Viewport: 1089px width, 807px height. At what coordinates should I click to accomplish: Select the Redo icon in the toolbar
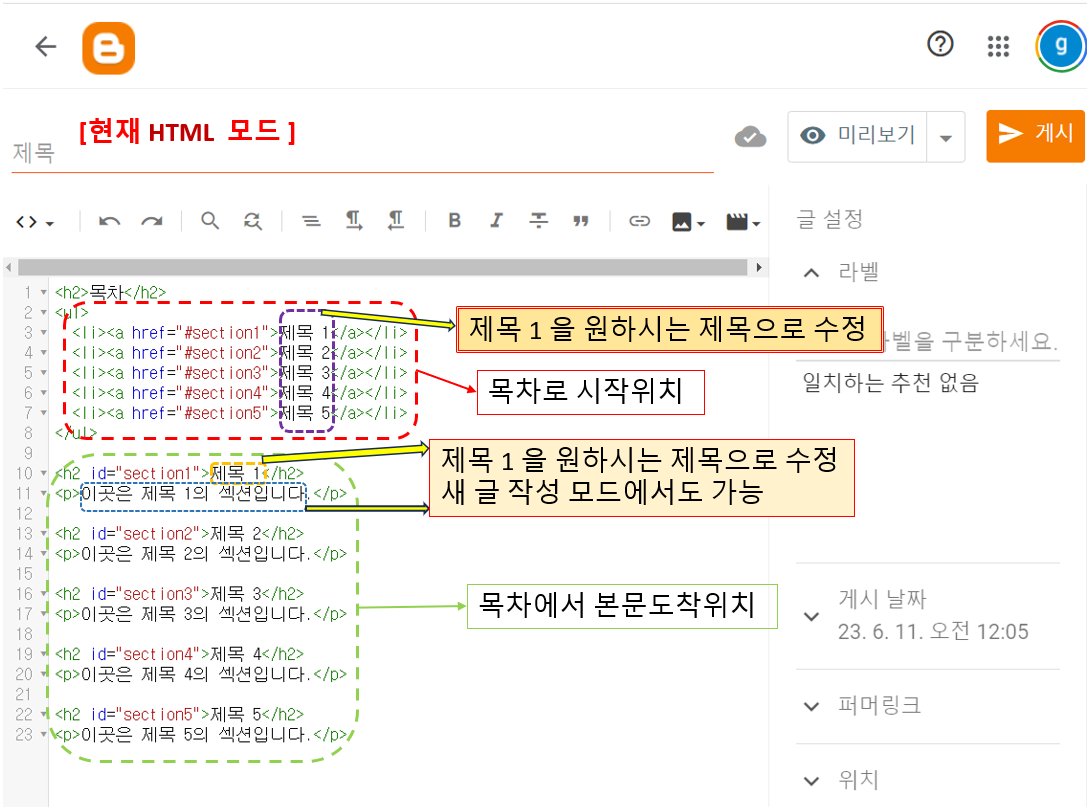tap(152, 221)
